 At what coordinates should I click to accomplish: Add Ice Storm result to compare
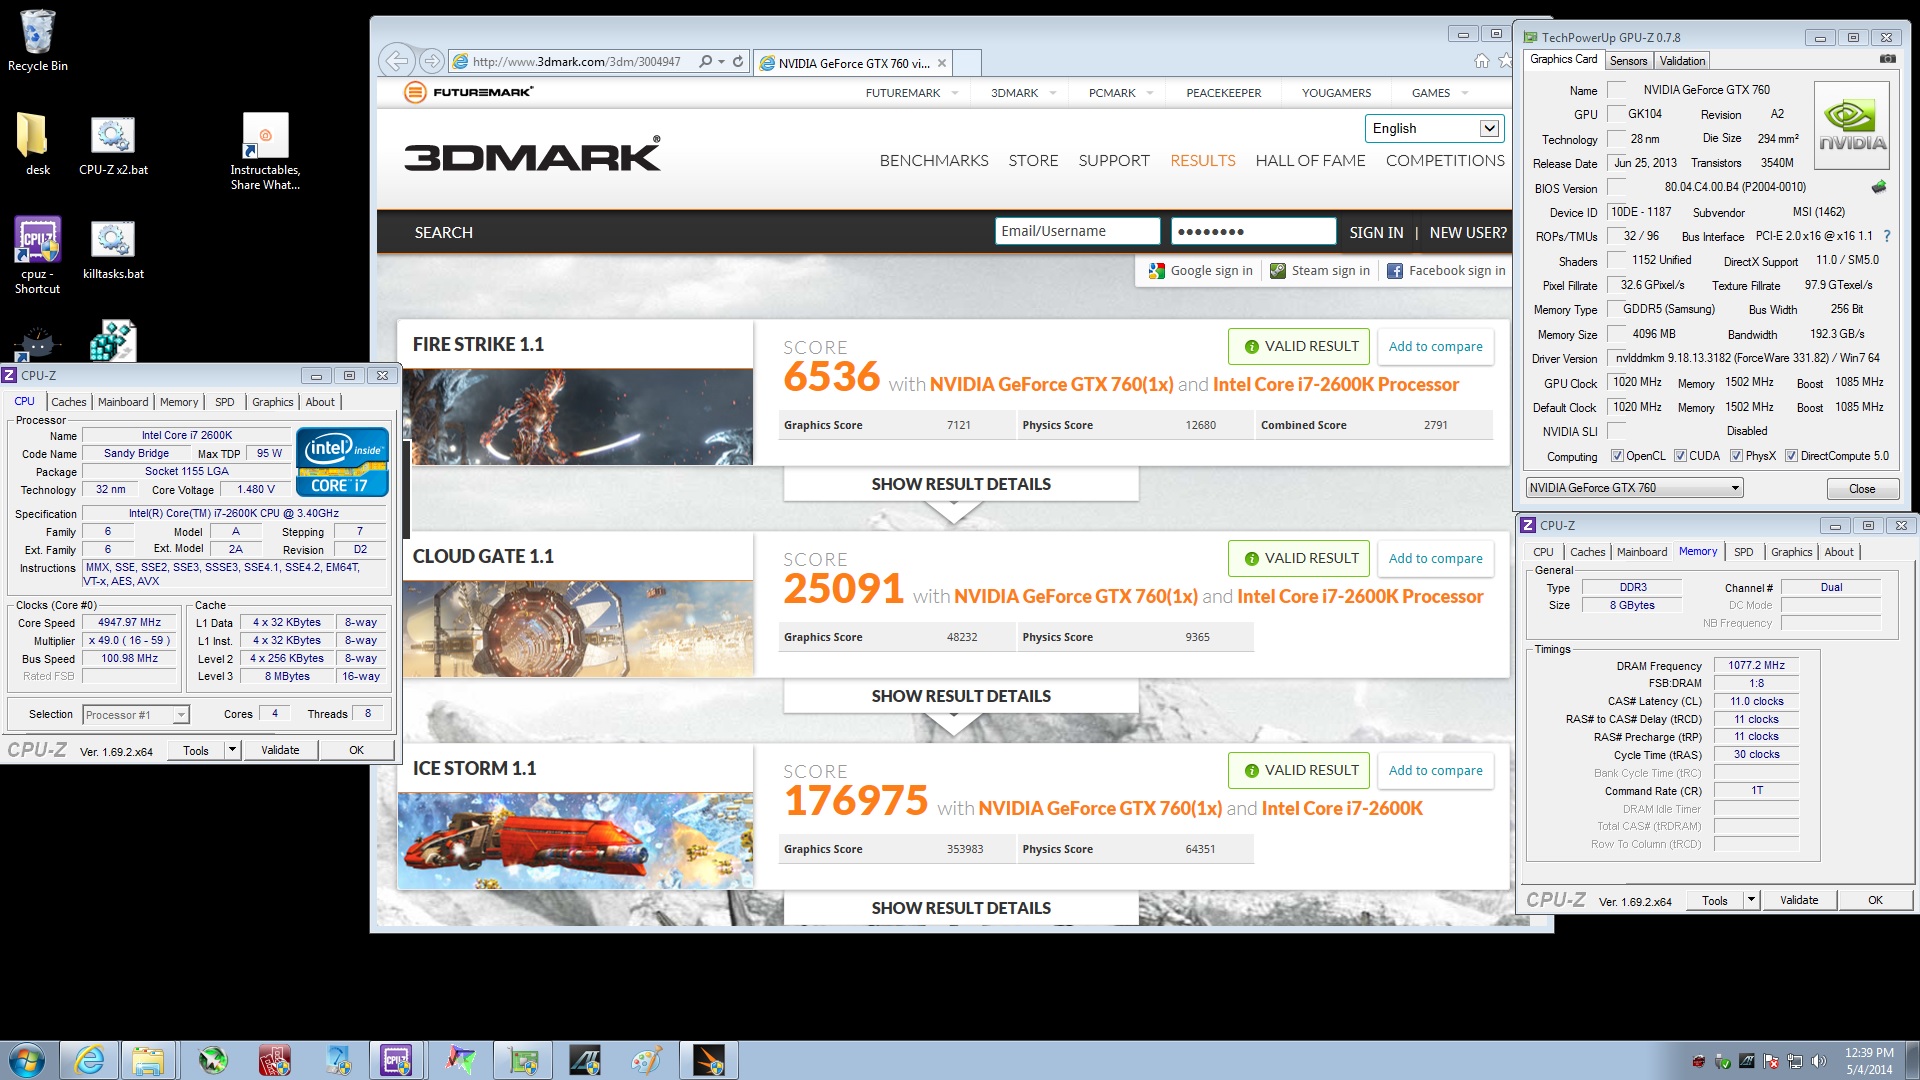(1435, 770)
